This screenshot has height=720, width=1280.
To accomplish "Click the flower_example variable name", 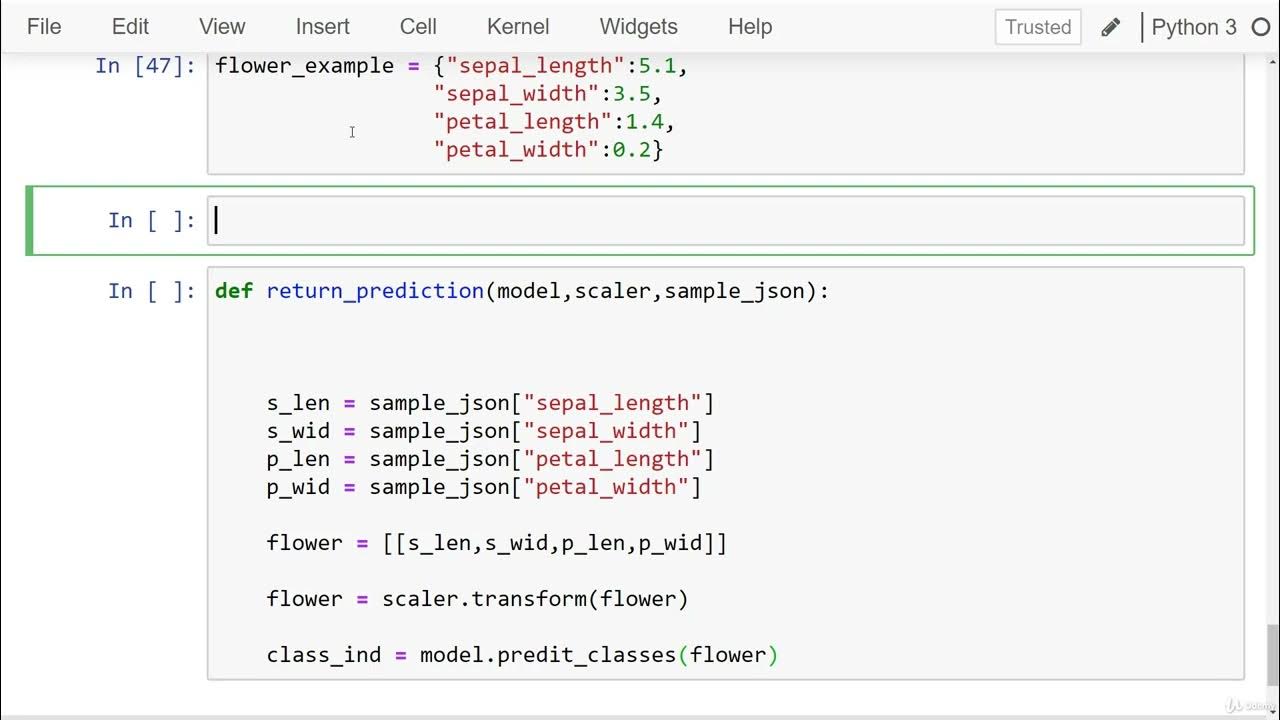I will click(x=305, y=66).
